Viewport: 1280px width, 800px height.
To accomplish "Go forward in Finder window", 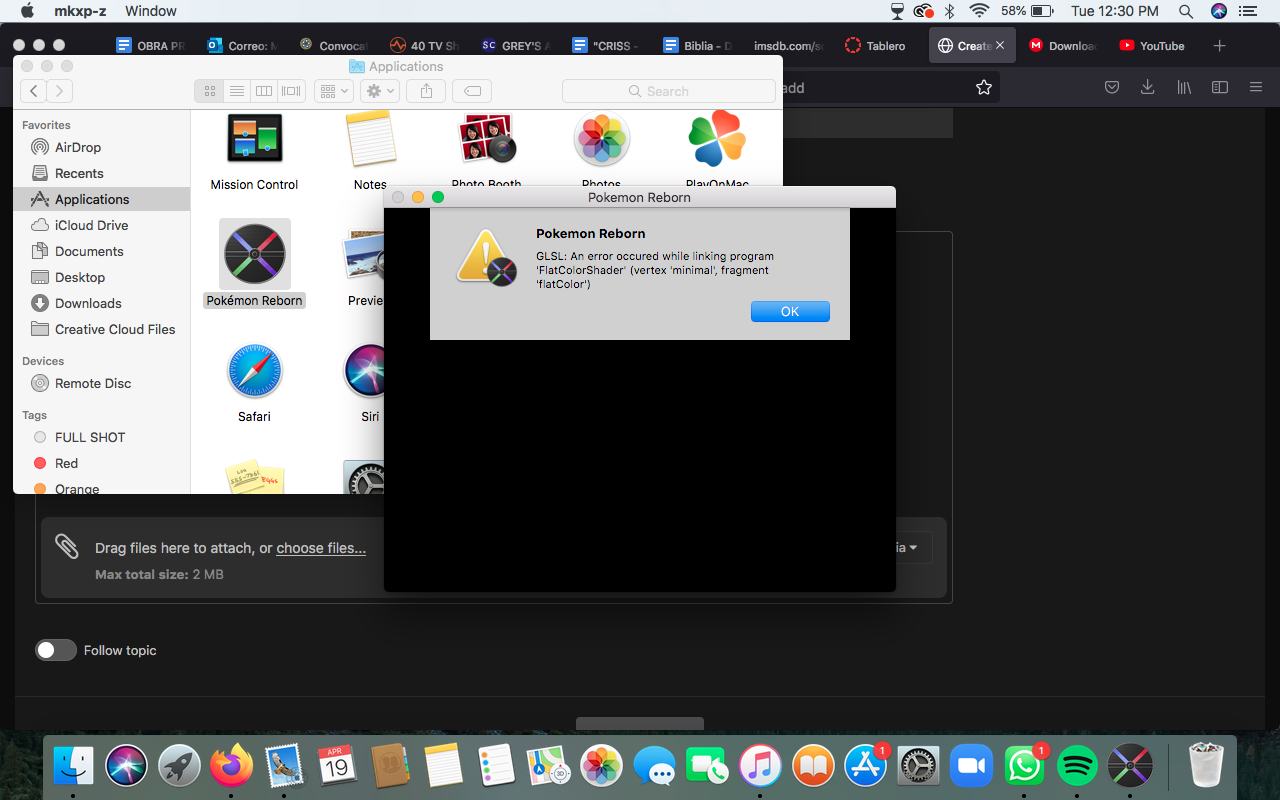I will [59, 91].
